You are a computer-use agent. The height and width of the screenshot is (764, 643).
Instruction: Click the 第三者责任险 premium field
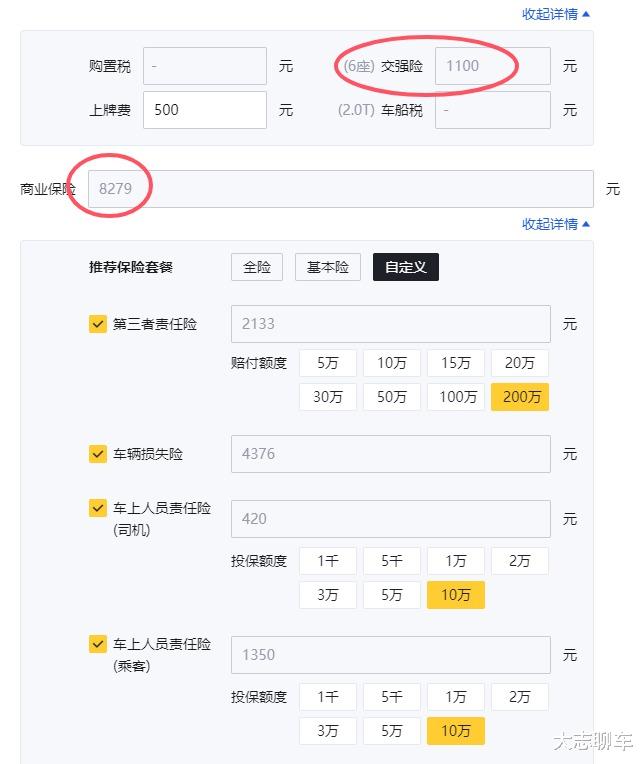390,324
